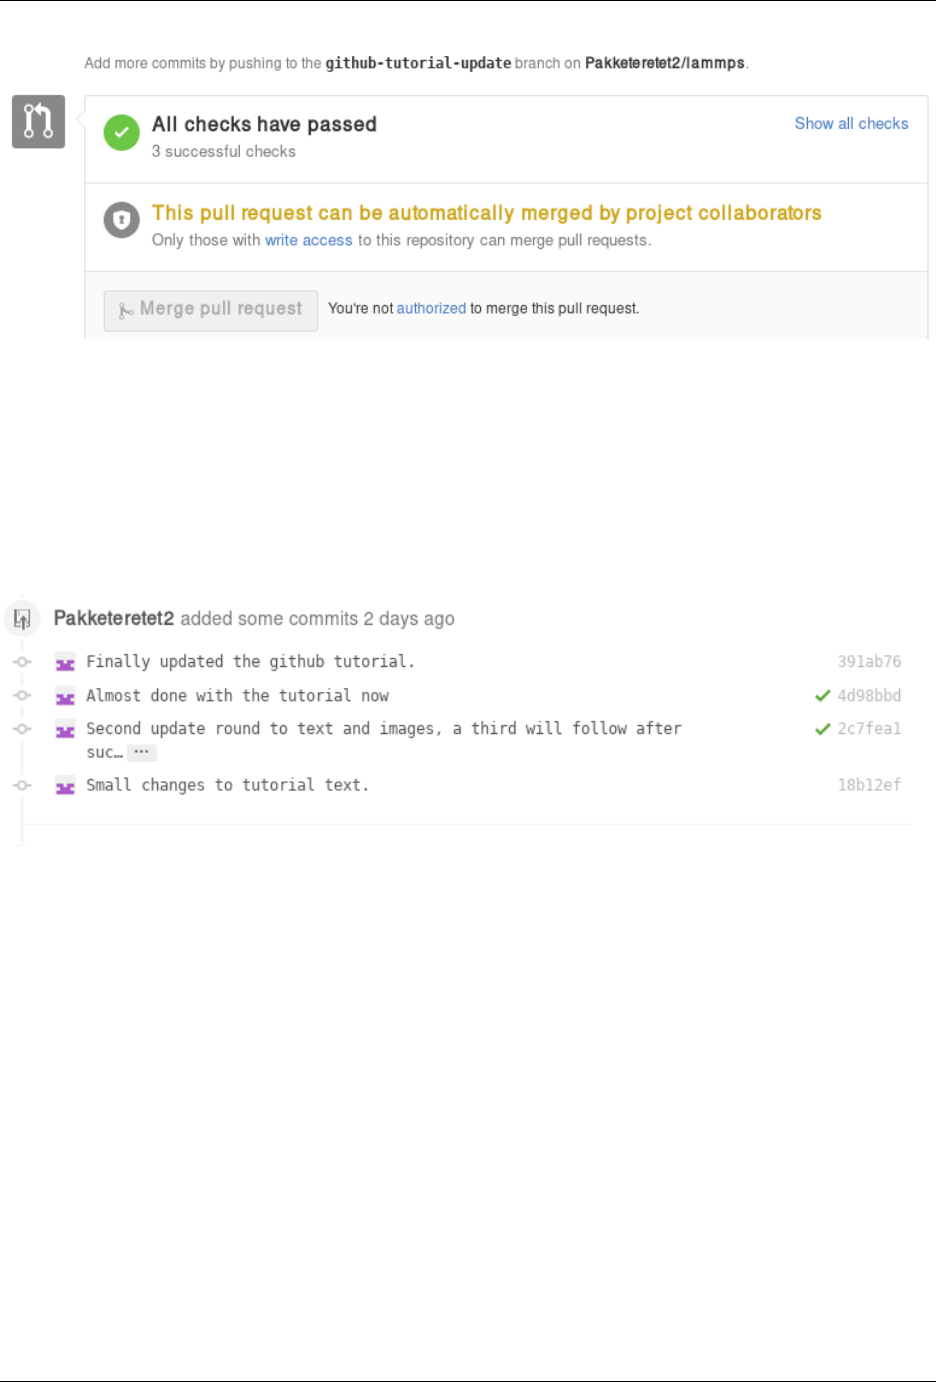Click avatar next to "Finally updated the github tutorial"
The image size is (937, 1382).
pos(65,663)
